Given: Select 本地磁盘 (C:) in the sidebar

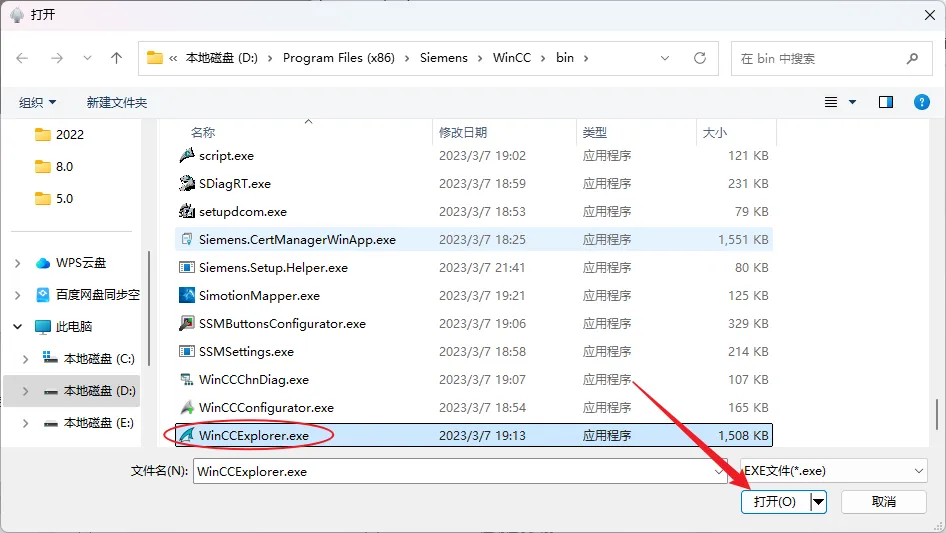Looking at the screenshot, I should click(99, 359).
